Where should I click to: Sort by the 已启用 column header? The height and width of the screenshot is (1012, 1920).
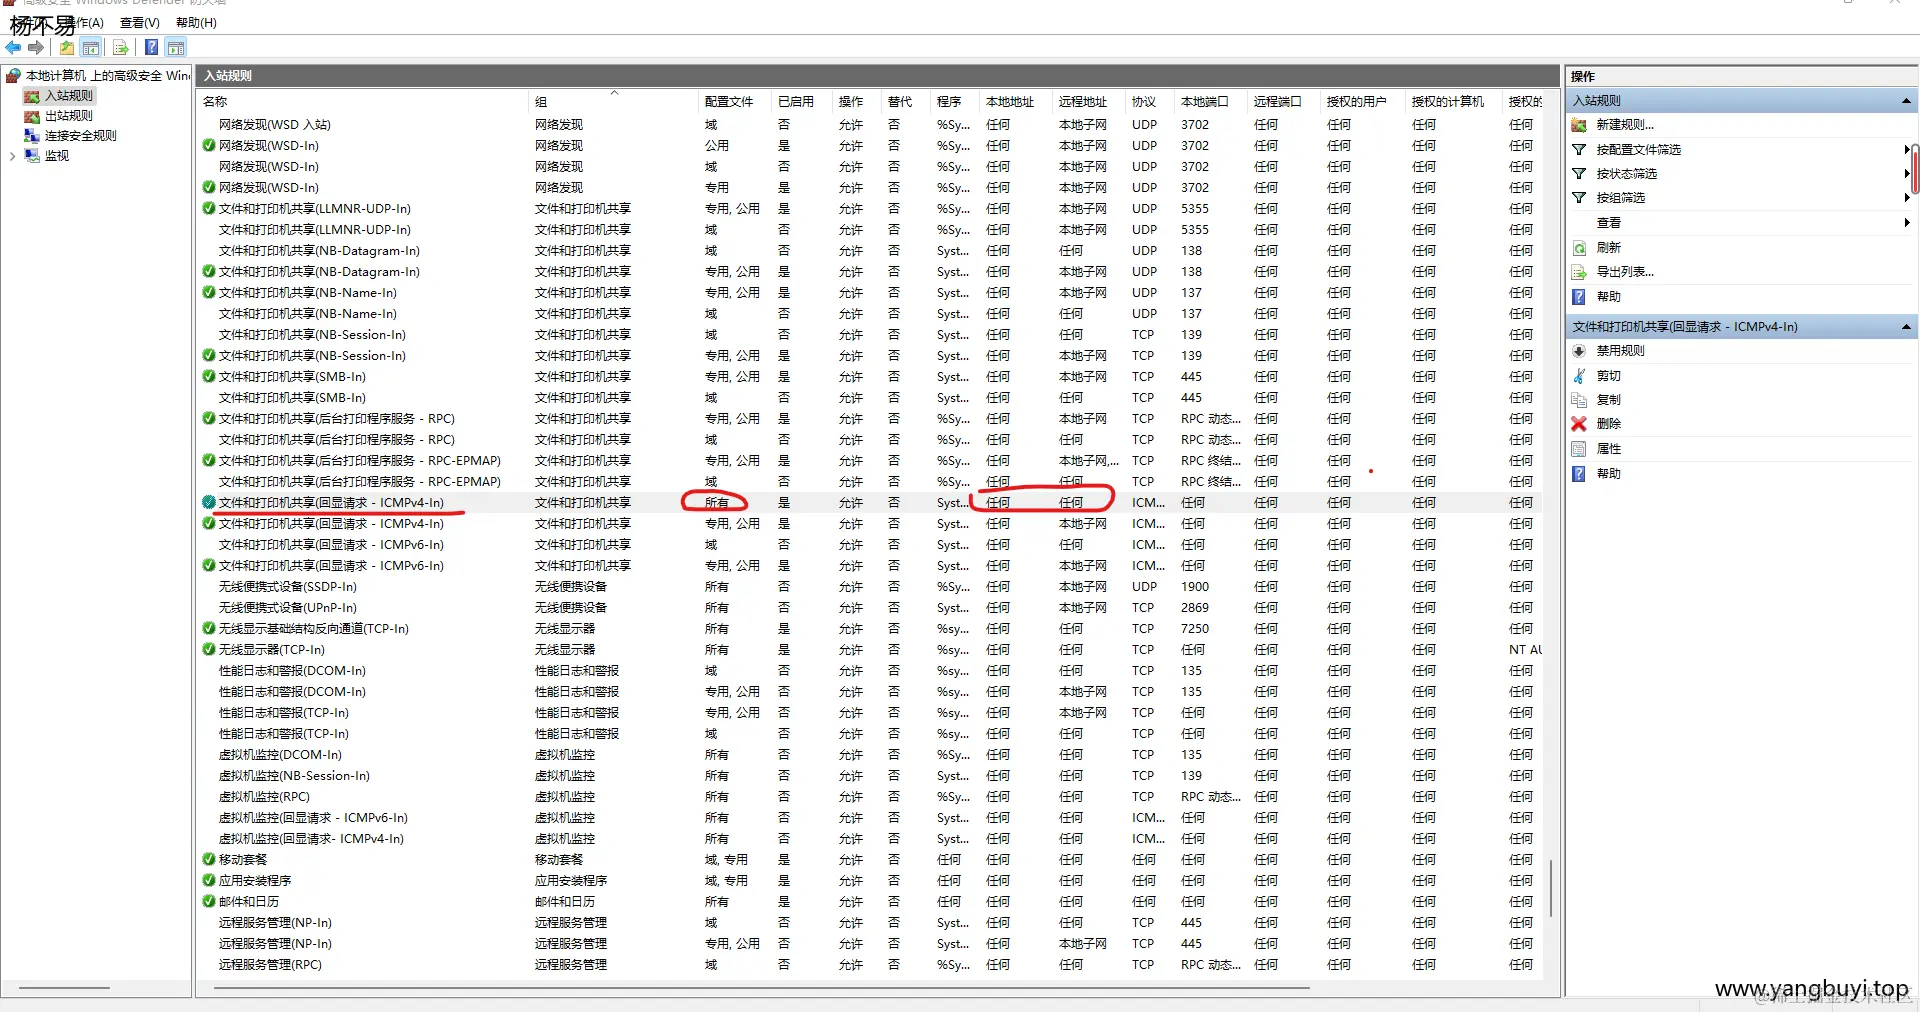pos(802,102)
